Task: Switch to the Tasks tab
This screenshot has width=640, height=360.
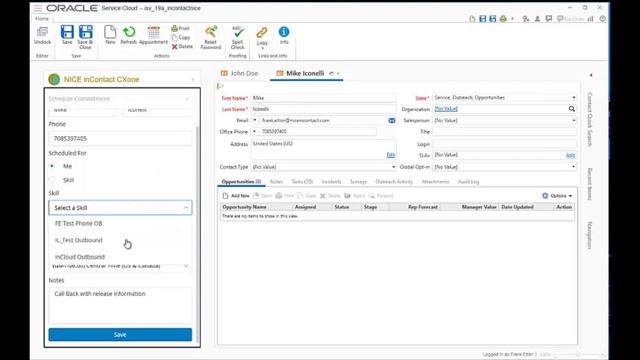Action: point(302,182)
